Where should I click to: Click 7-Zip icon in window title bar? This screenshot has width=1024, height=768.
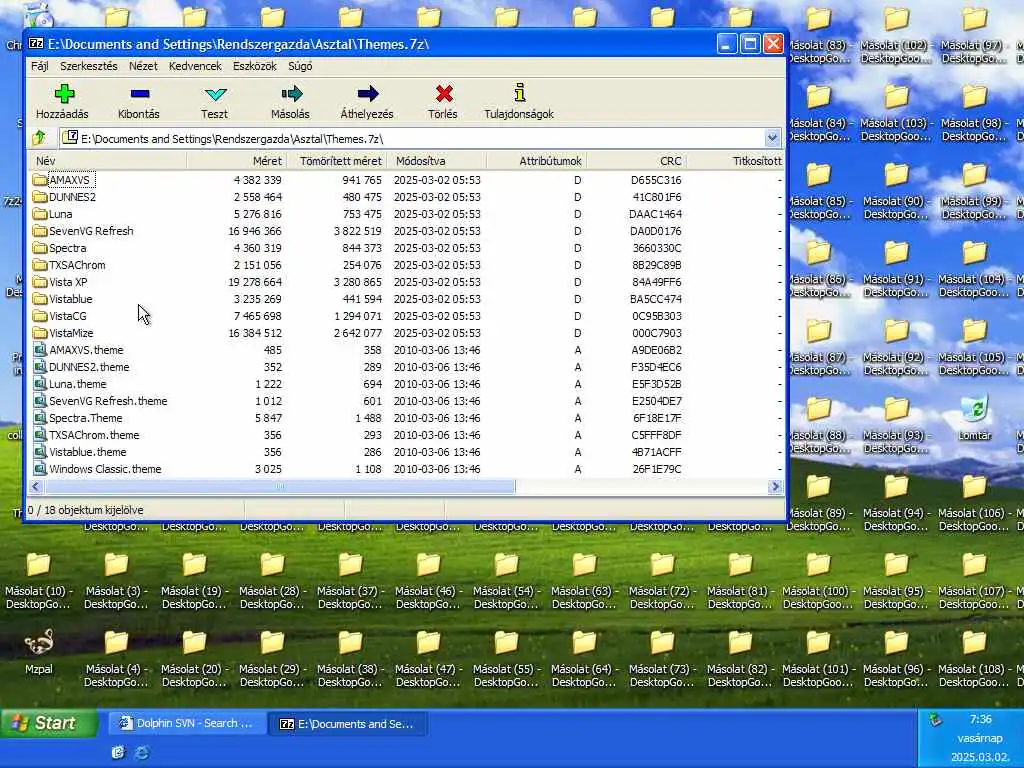coord(37,44)
